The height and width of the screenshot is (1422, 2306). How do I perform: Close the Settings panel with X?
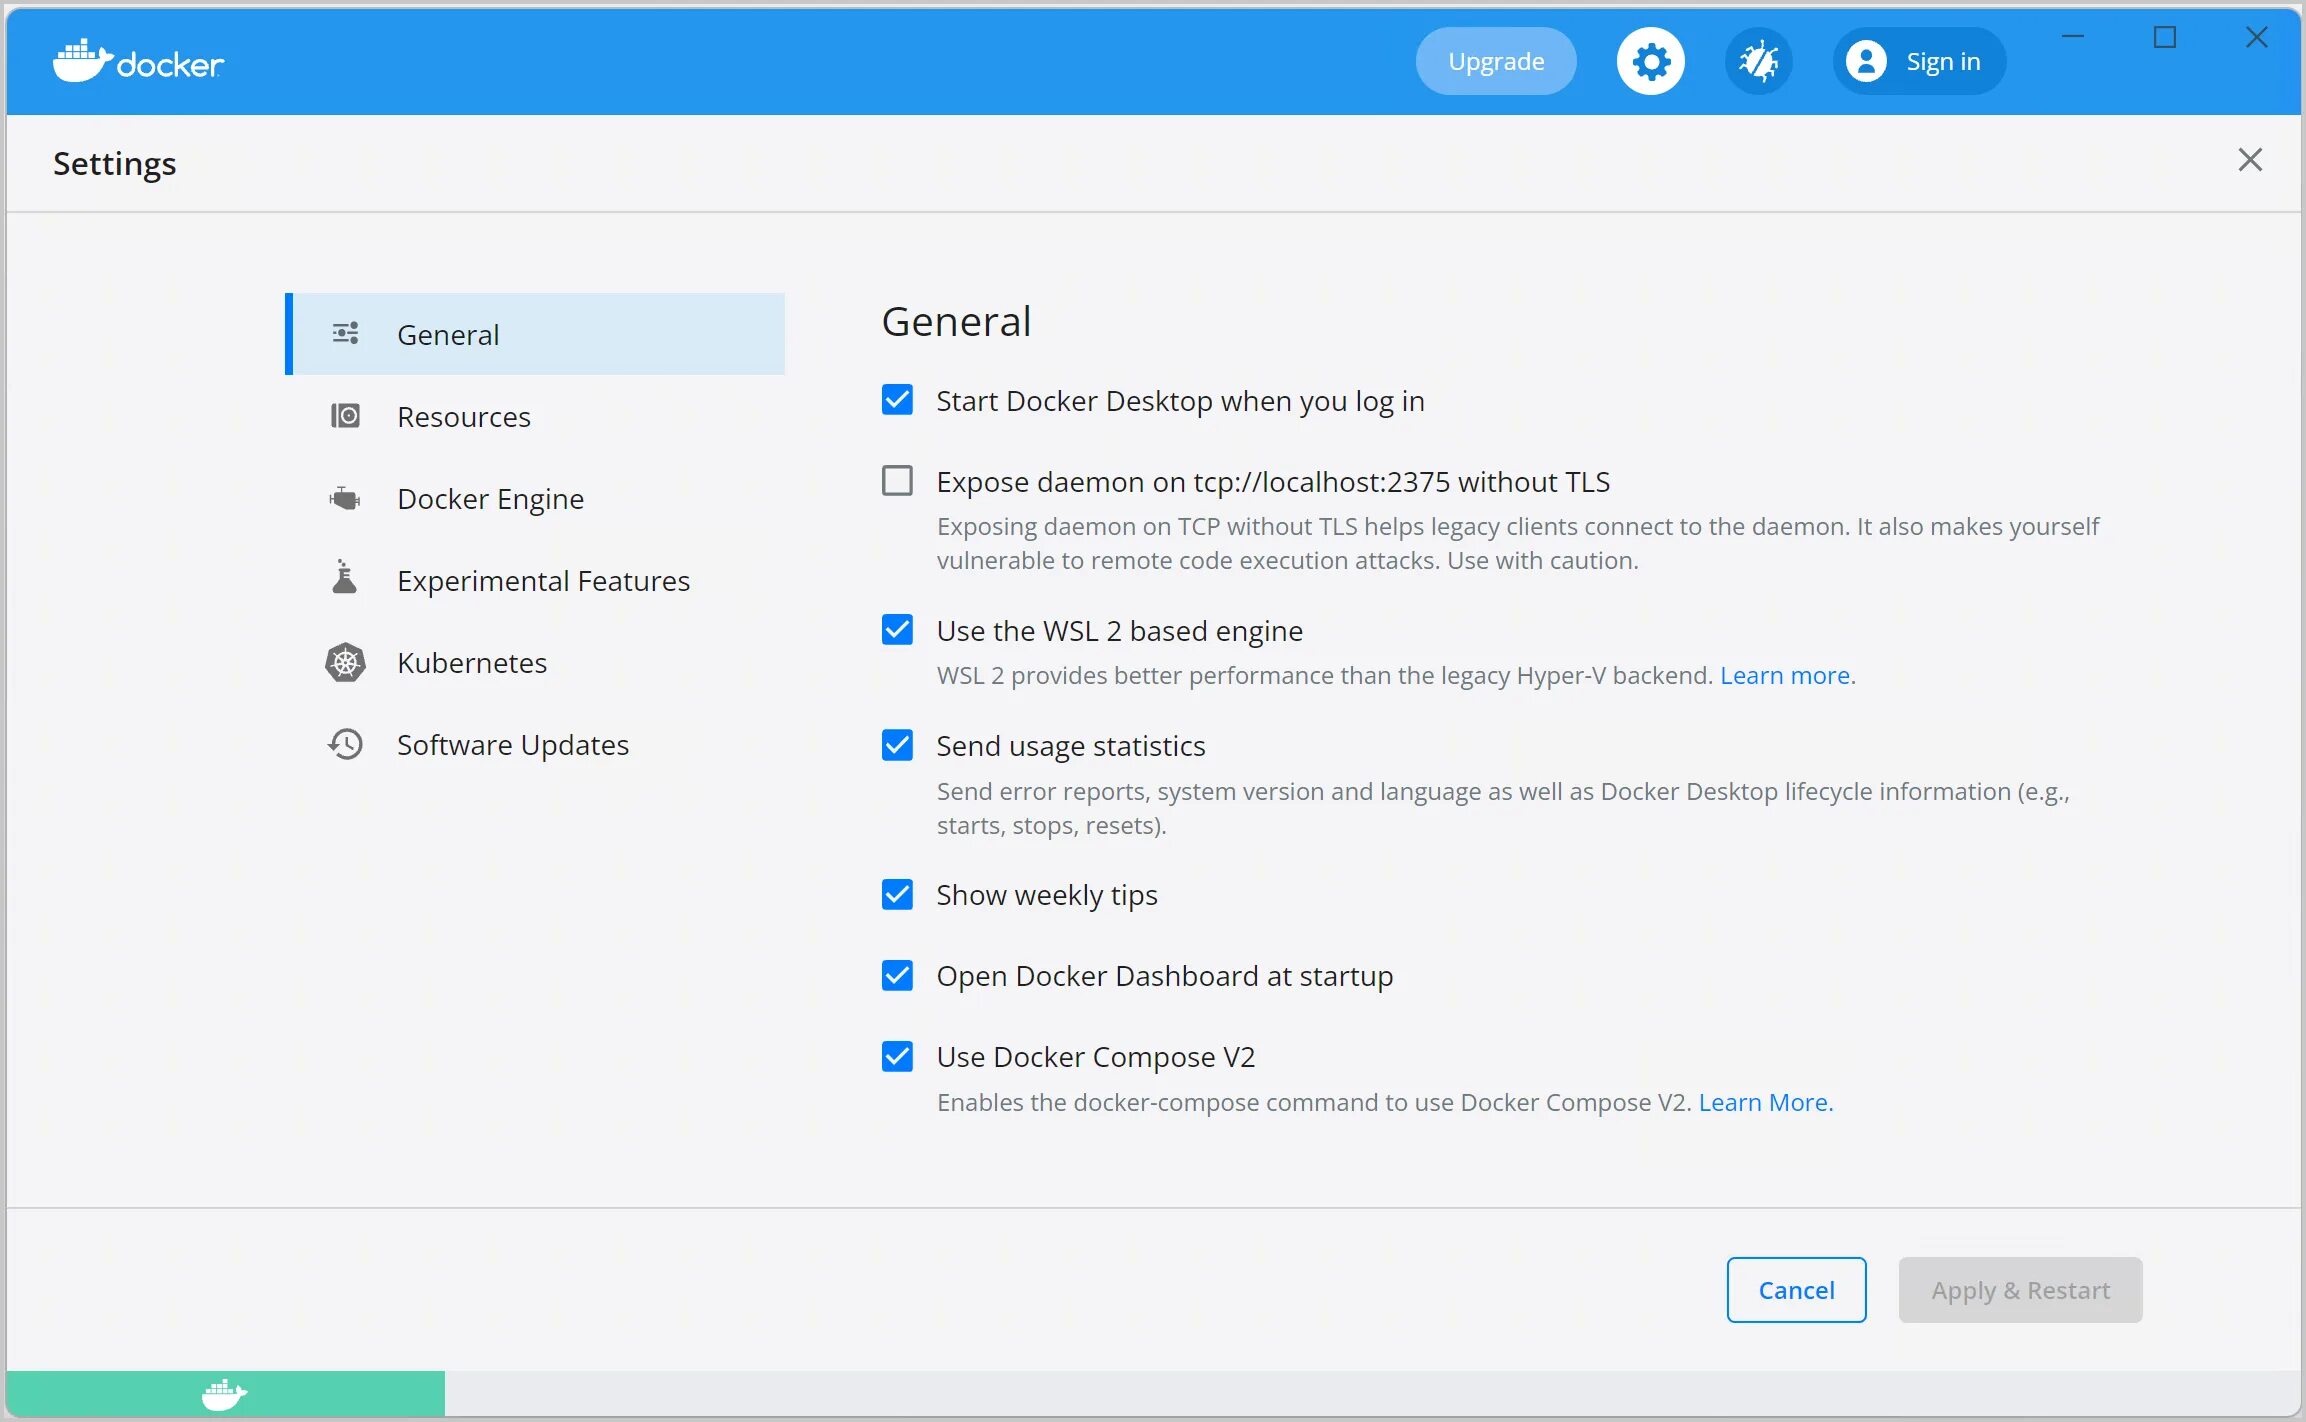(x=2250, y=160)
